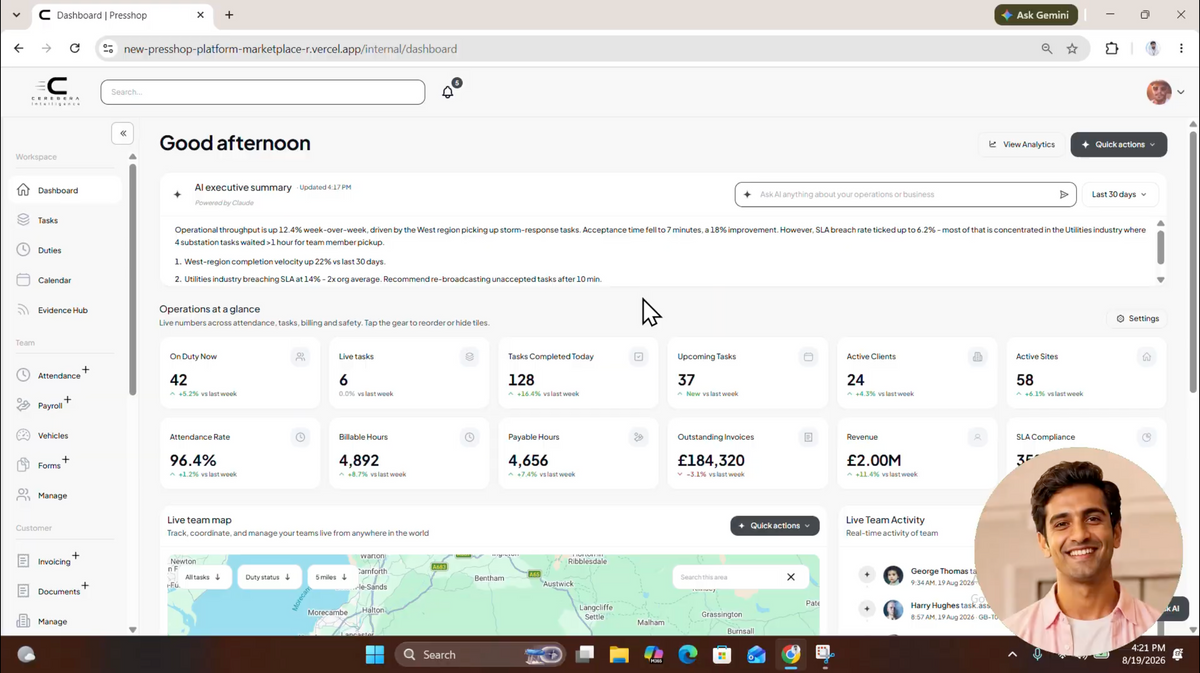The image size is (1200, 673).
Task: Click the Revenue tile icon
Action: tap(977, 437)
